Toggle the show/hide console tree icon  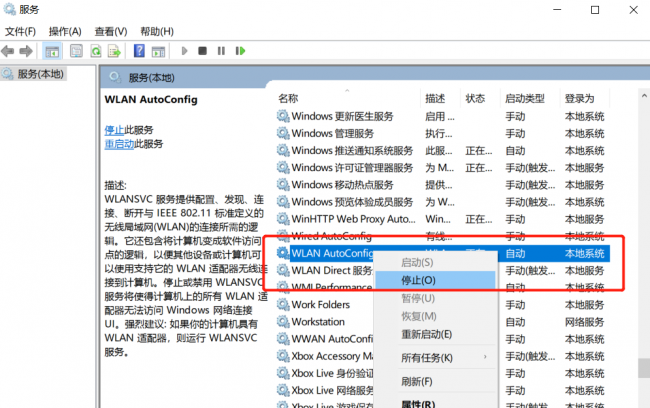point(52,51)
